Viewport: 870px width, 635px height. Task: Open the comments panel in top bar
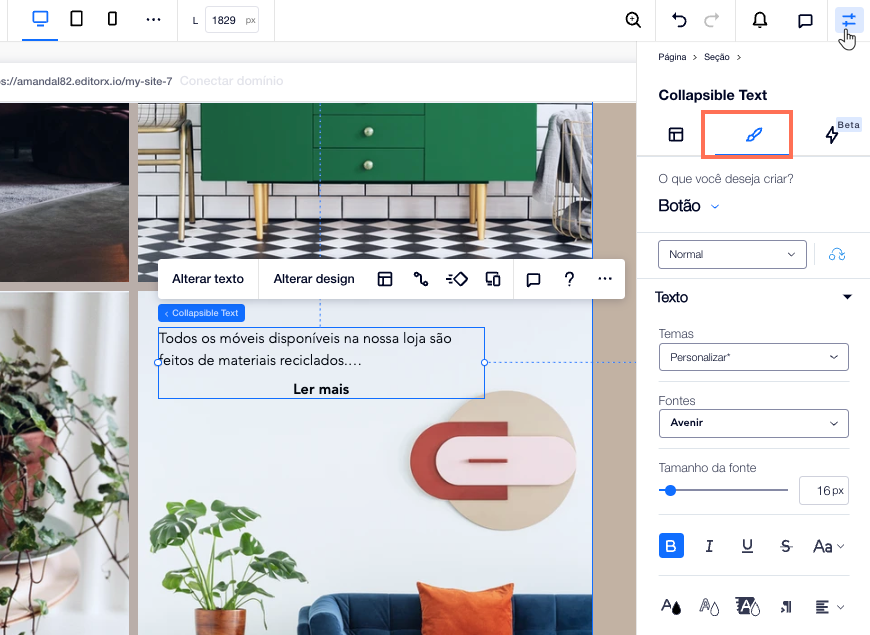point(805,21)
